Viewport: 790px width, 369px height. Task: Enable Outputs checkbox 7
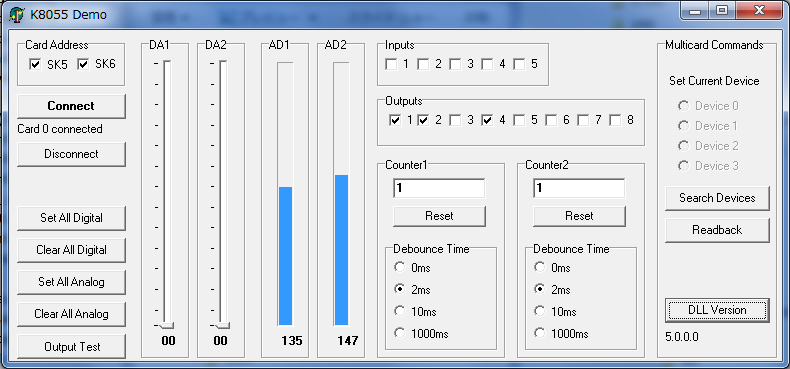click(x=583, y=120)
